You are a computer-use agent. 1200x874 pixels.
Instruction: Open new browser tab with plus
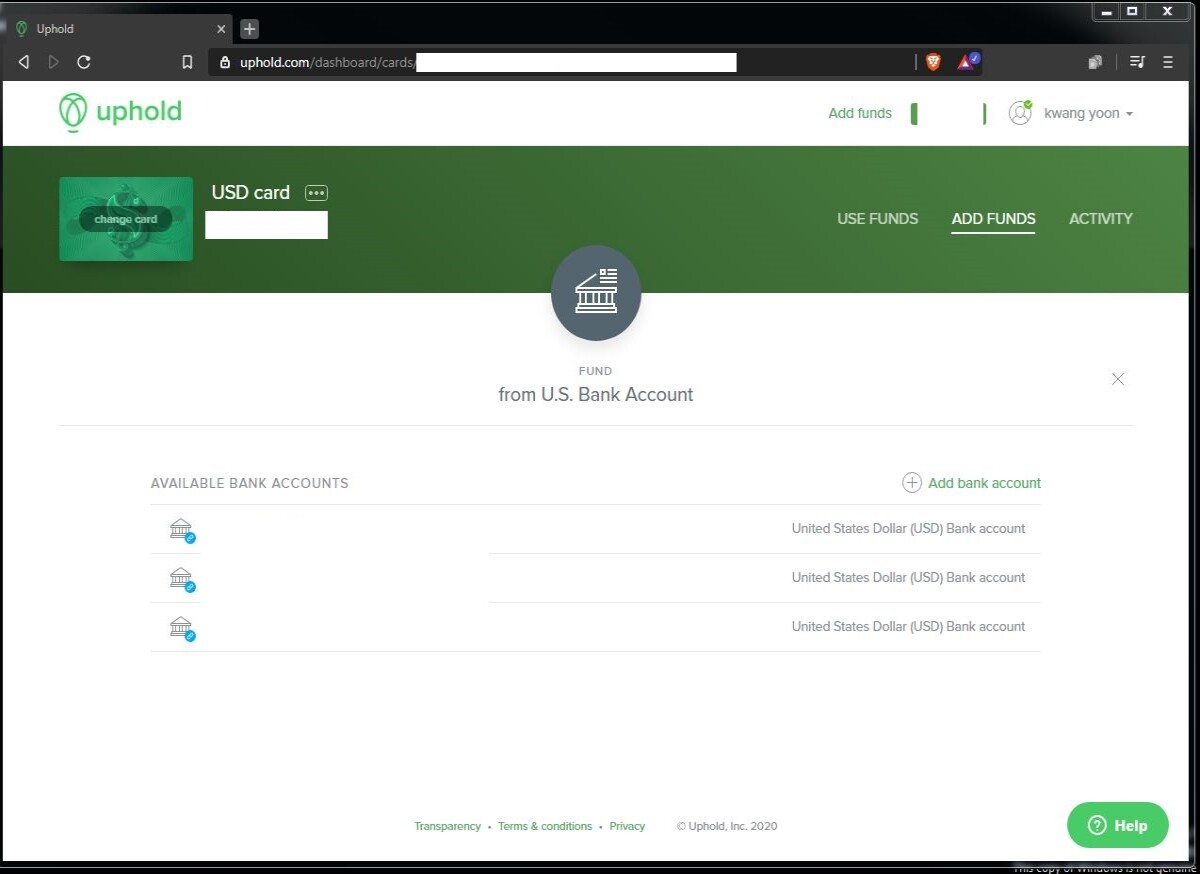click(250, 29)
